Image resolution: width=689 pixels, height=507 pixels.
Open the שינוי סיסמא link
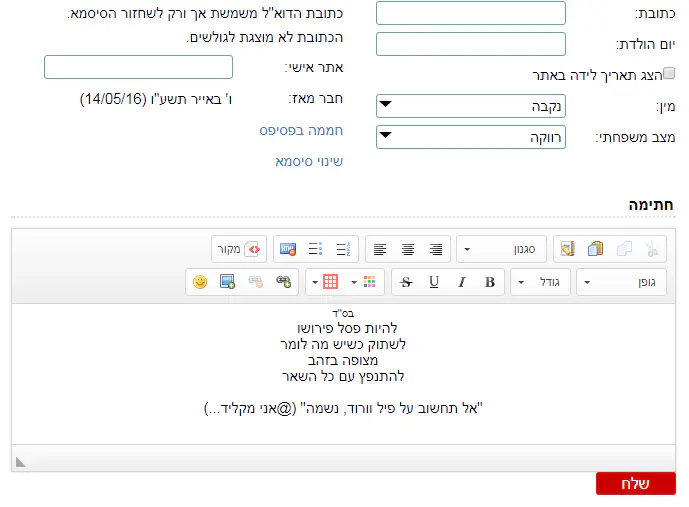[x=309, y=161]
